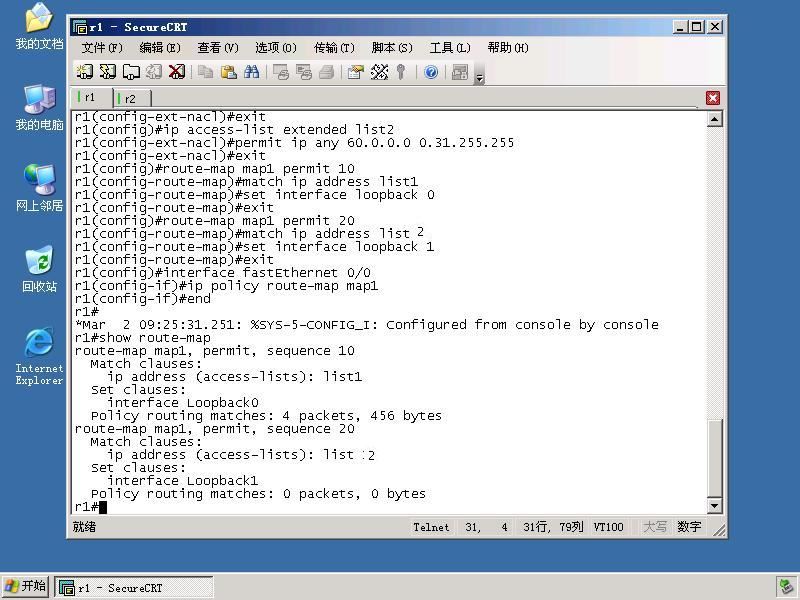Viewport: 800px width, 600px height.
Task: Click the Copy toolbar icon
Action: click(x=206, y=72)
